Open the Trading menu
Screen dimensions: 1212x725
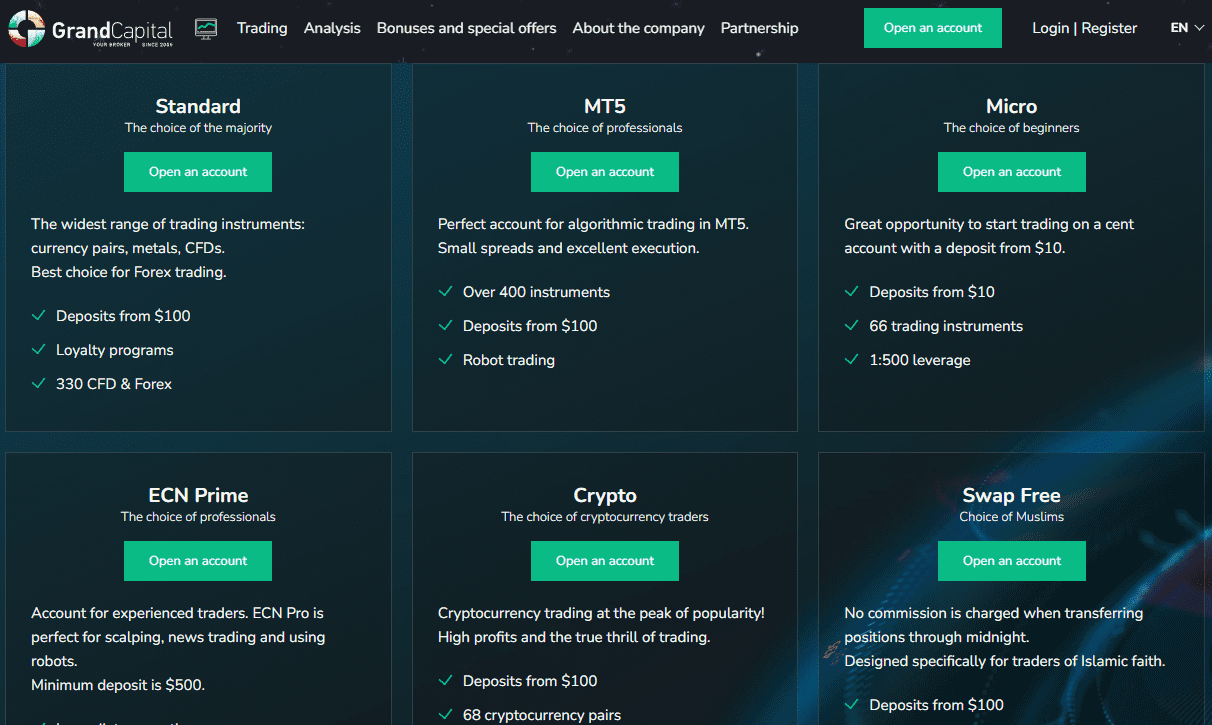[x=262, y=28]
